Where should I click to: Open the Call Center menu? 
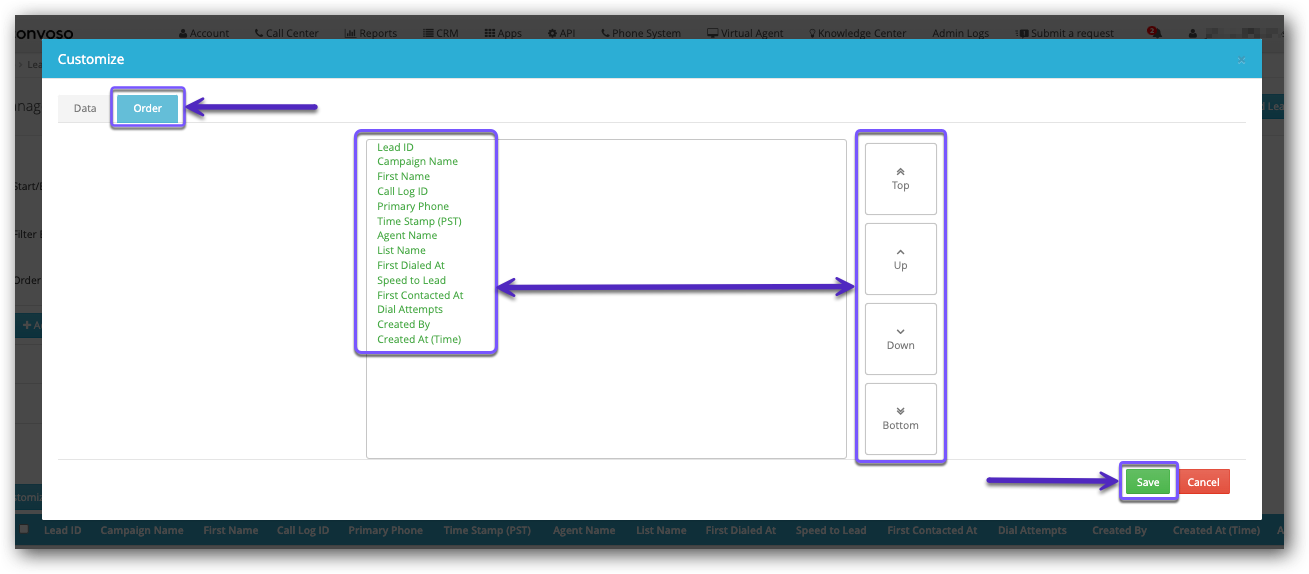287,33
